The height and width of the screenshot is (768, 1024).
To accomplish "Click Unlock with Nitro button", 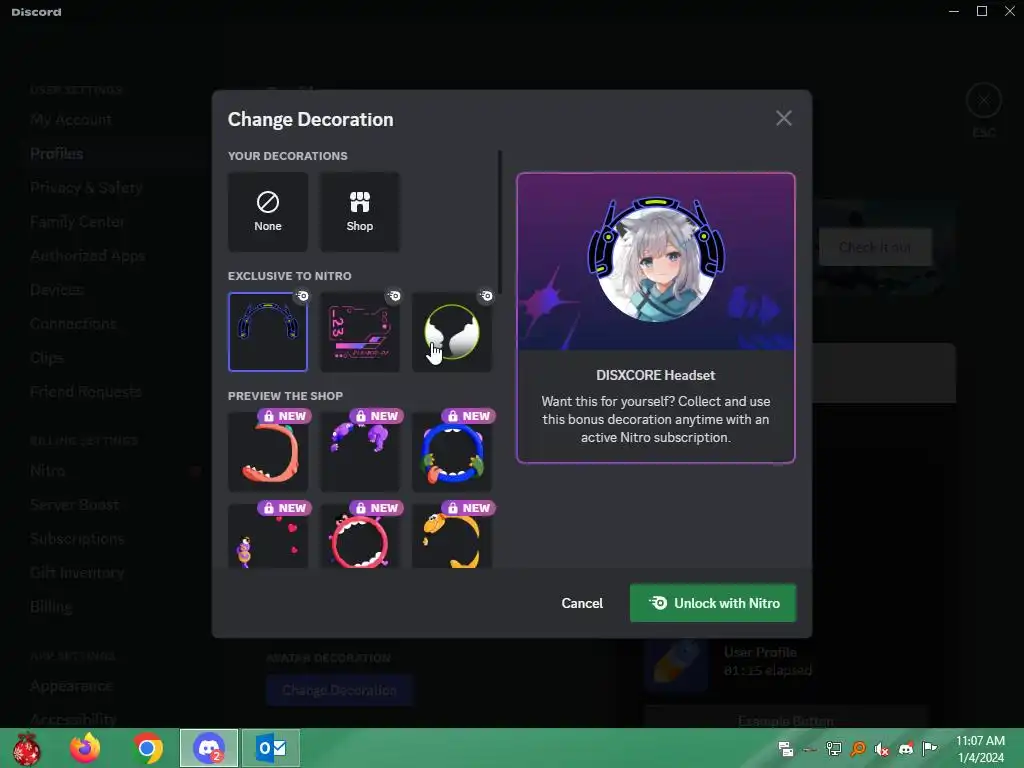I will (x=712, y=603).
